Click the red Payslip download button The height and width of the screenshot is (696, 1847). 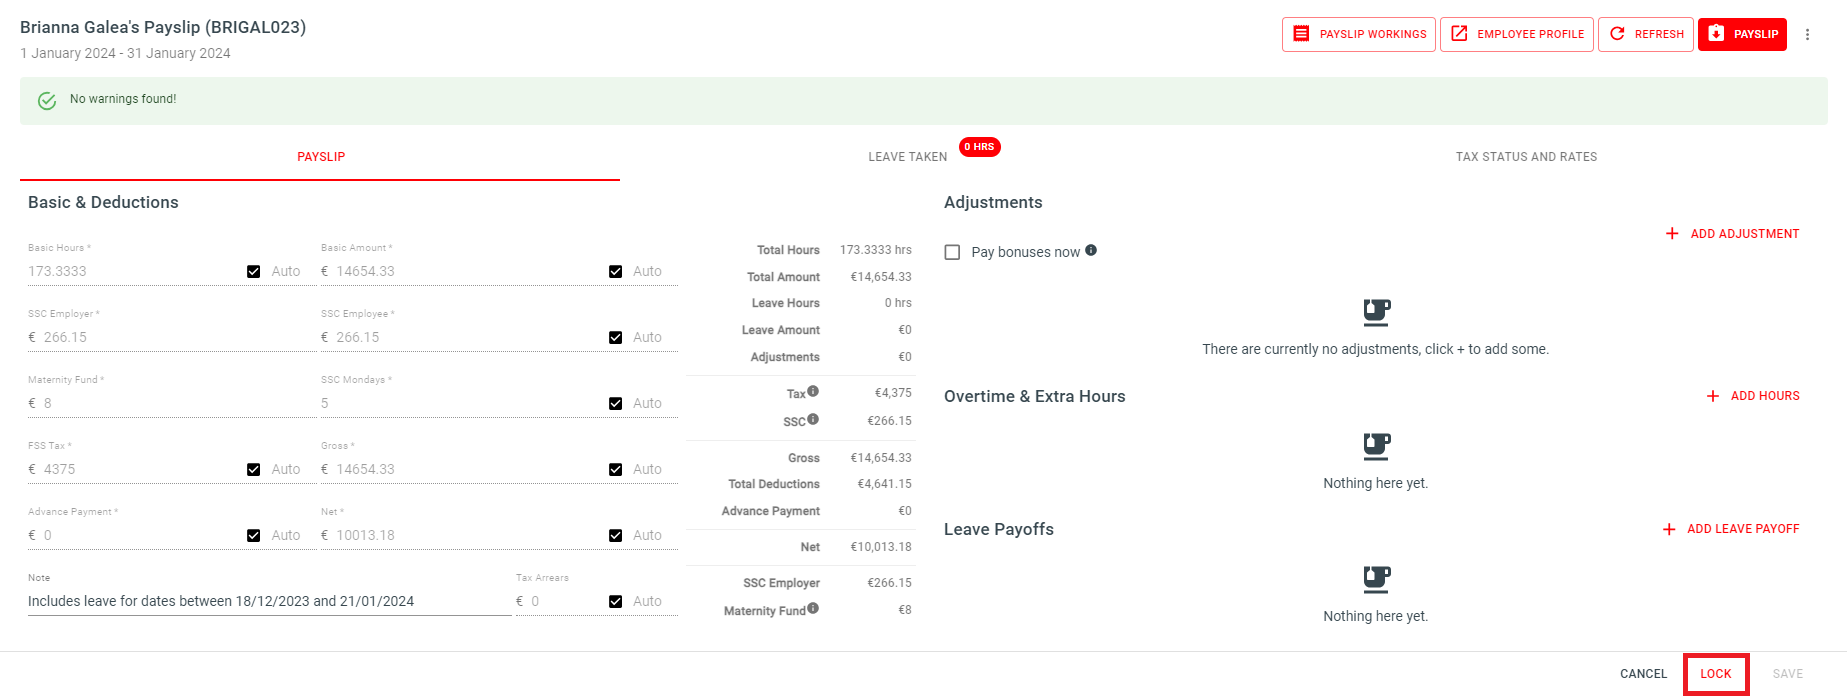1742,34
